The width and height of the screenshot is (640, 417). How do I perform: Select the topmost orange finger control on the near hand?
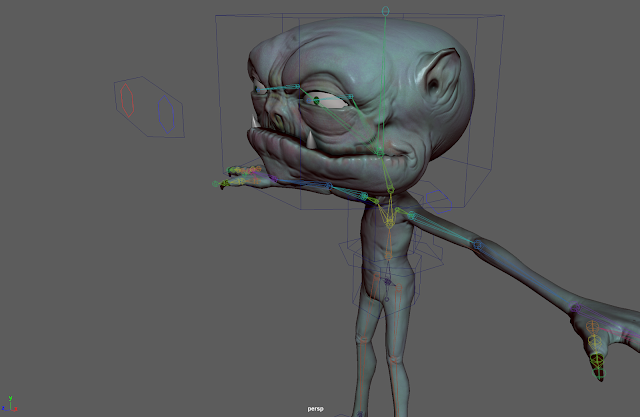pyautogui.click(x=593, y=326)
